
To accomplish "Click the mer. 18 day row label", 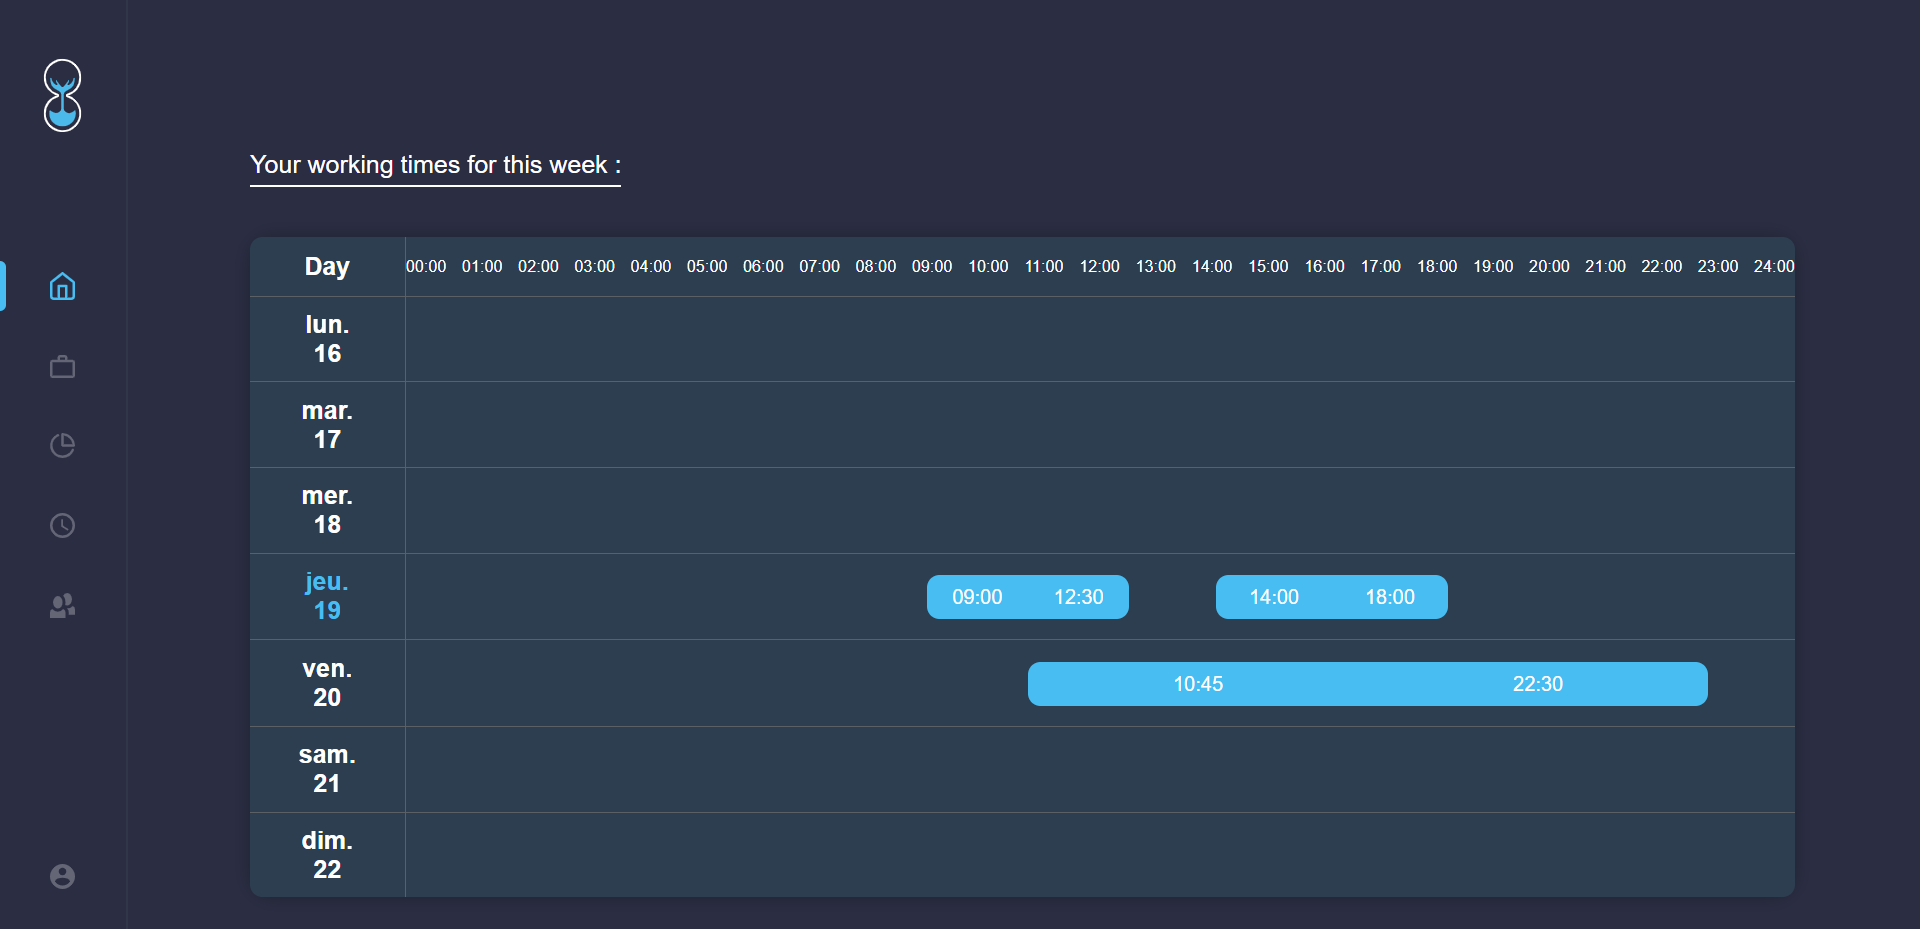I will pyautogui.click(x=327, y=510).
